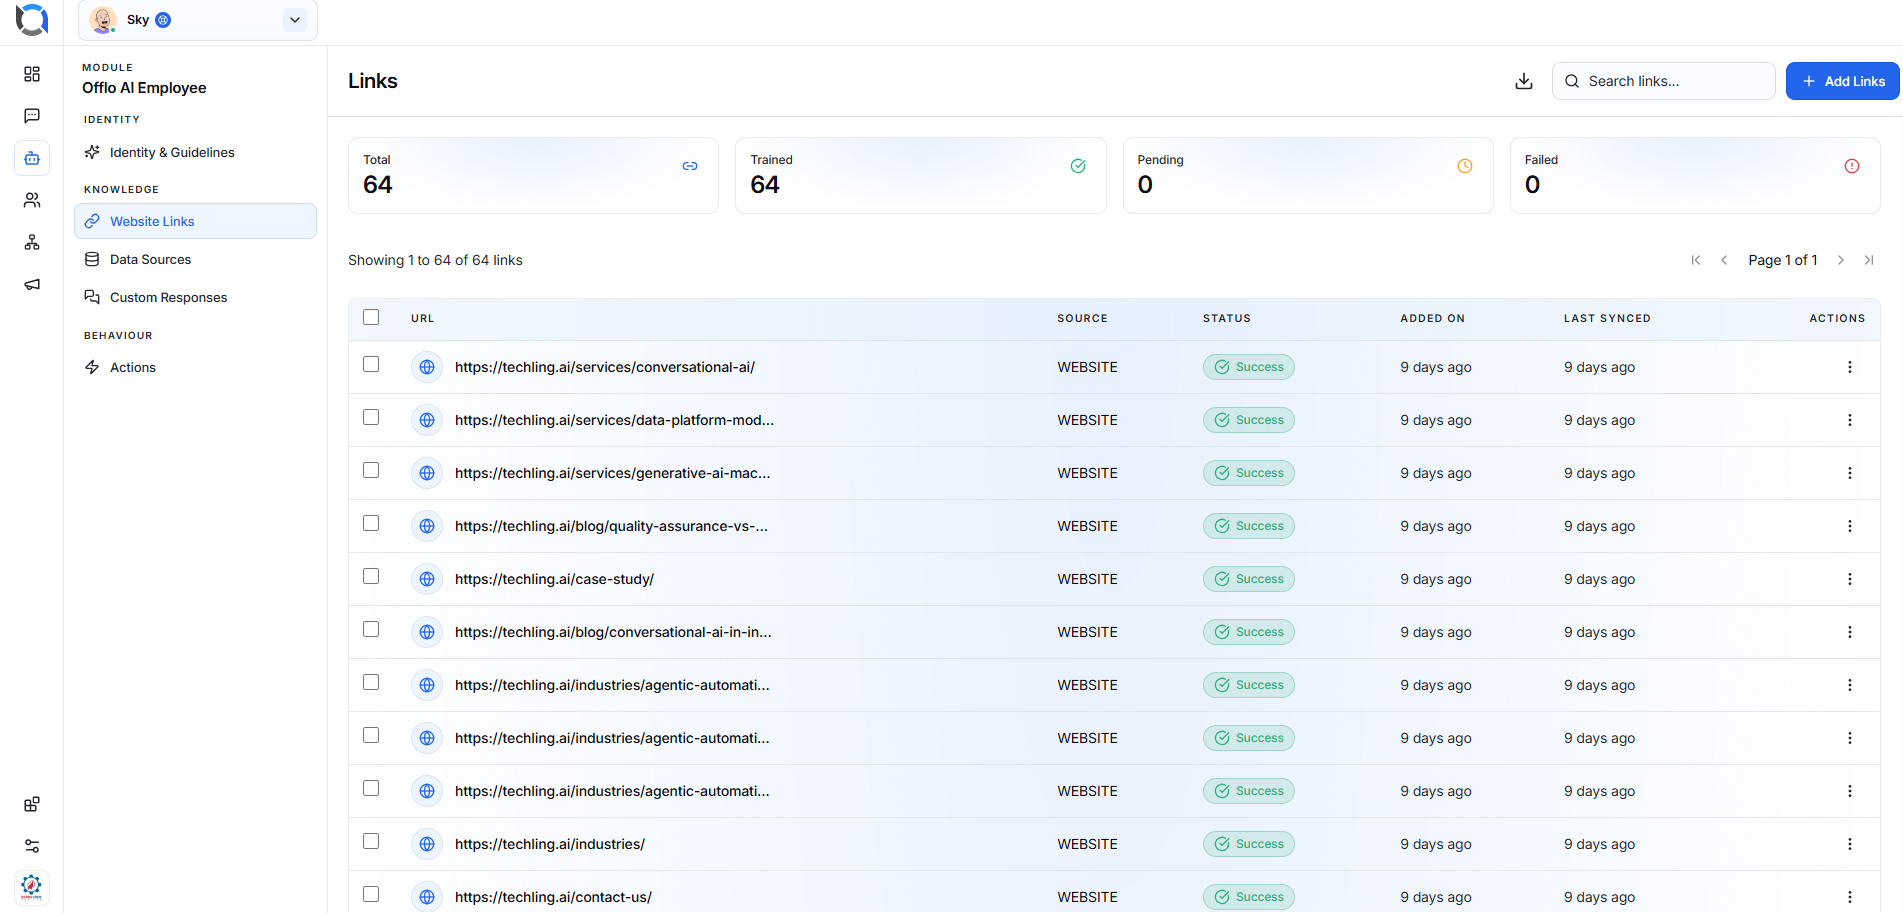Click globe icon beside case-study URL
The image size is (1903, 913).
pos(427,579)
